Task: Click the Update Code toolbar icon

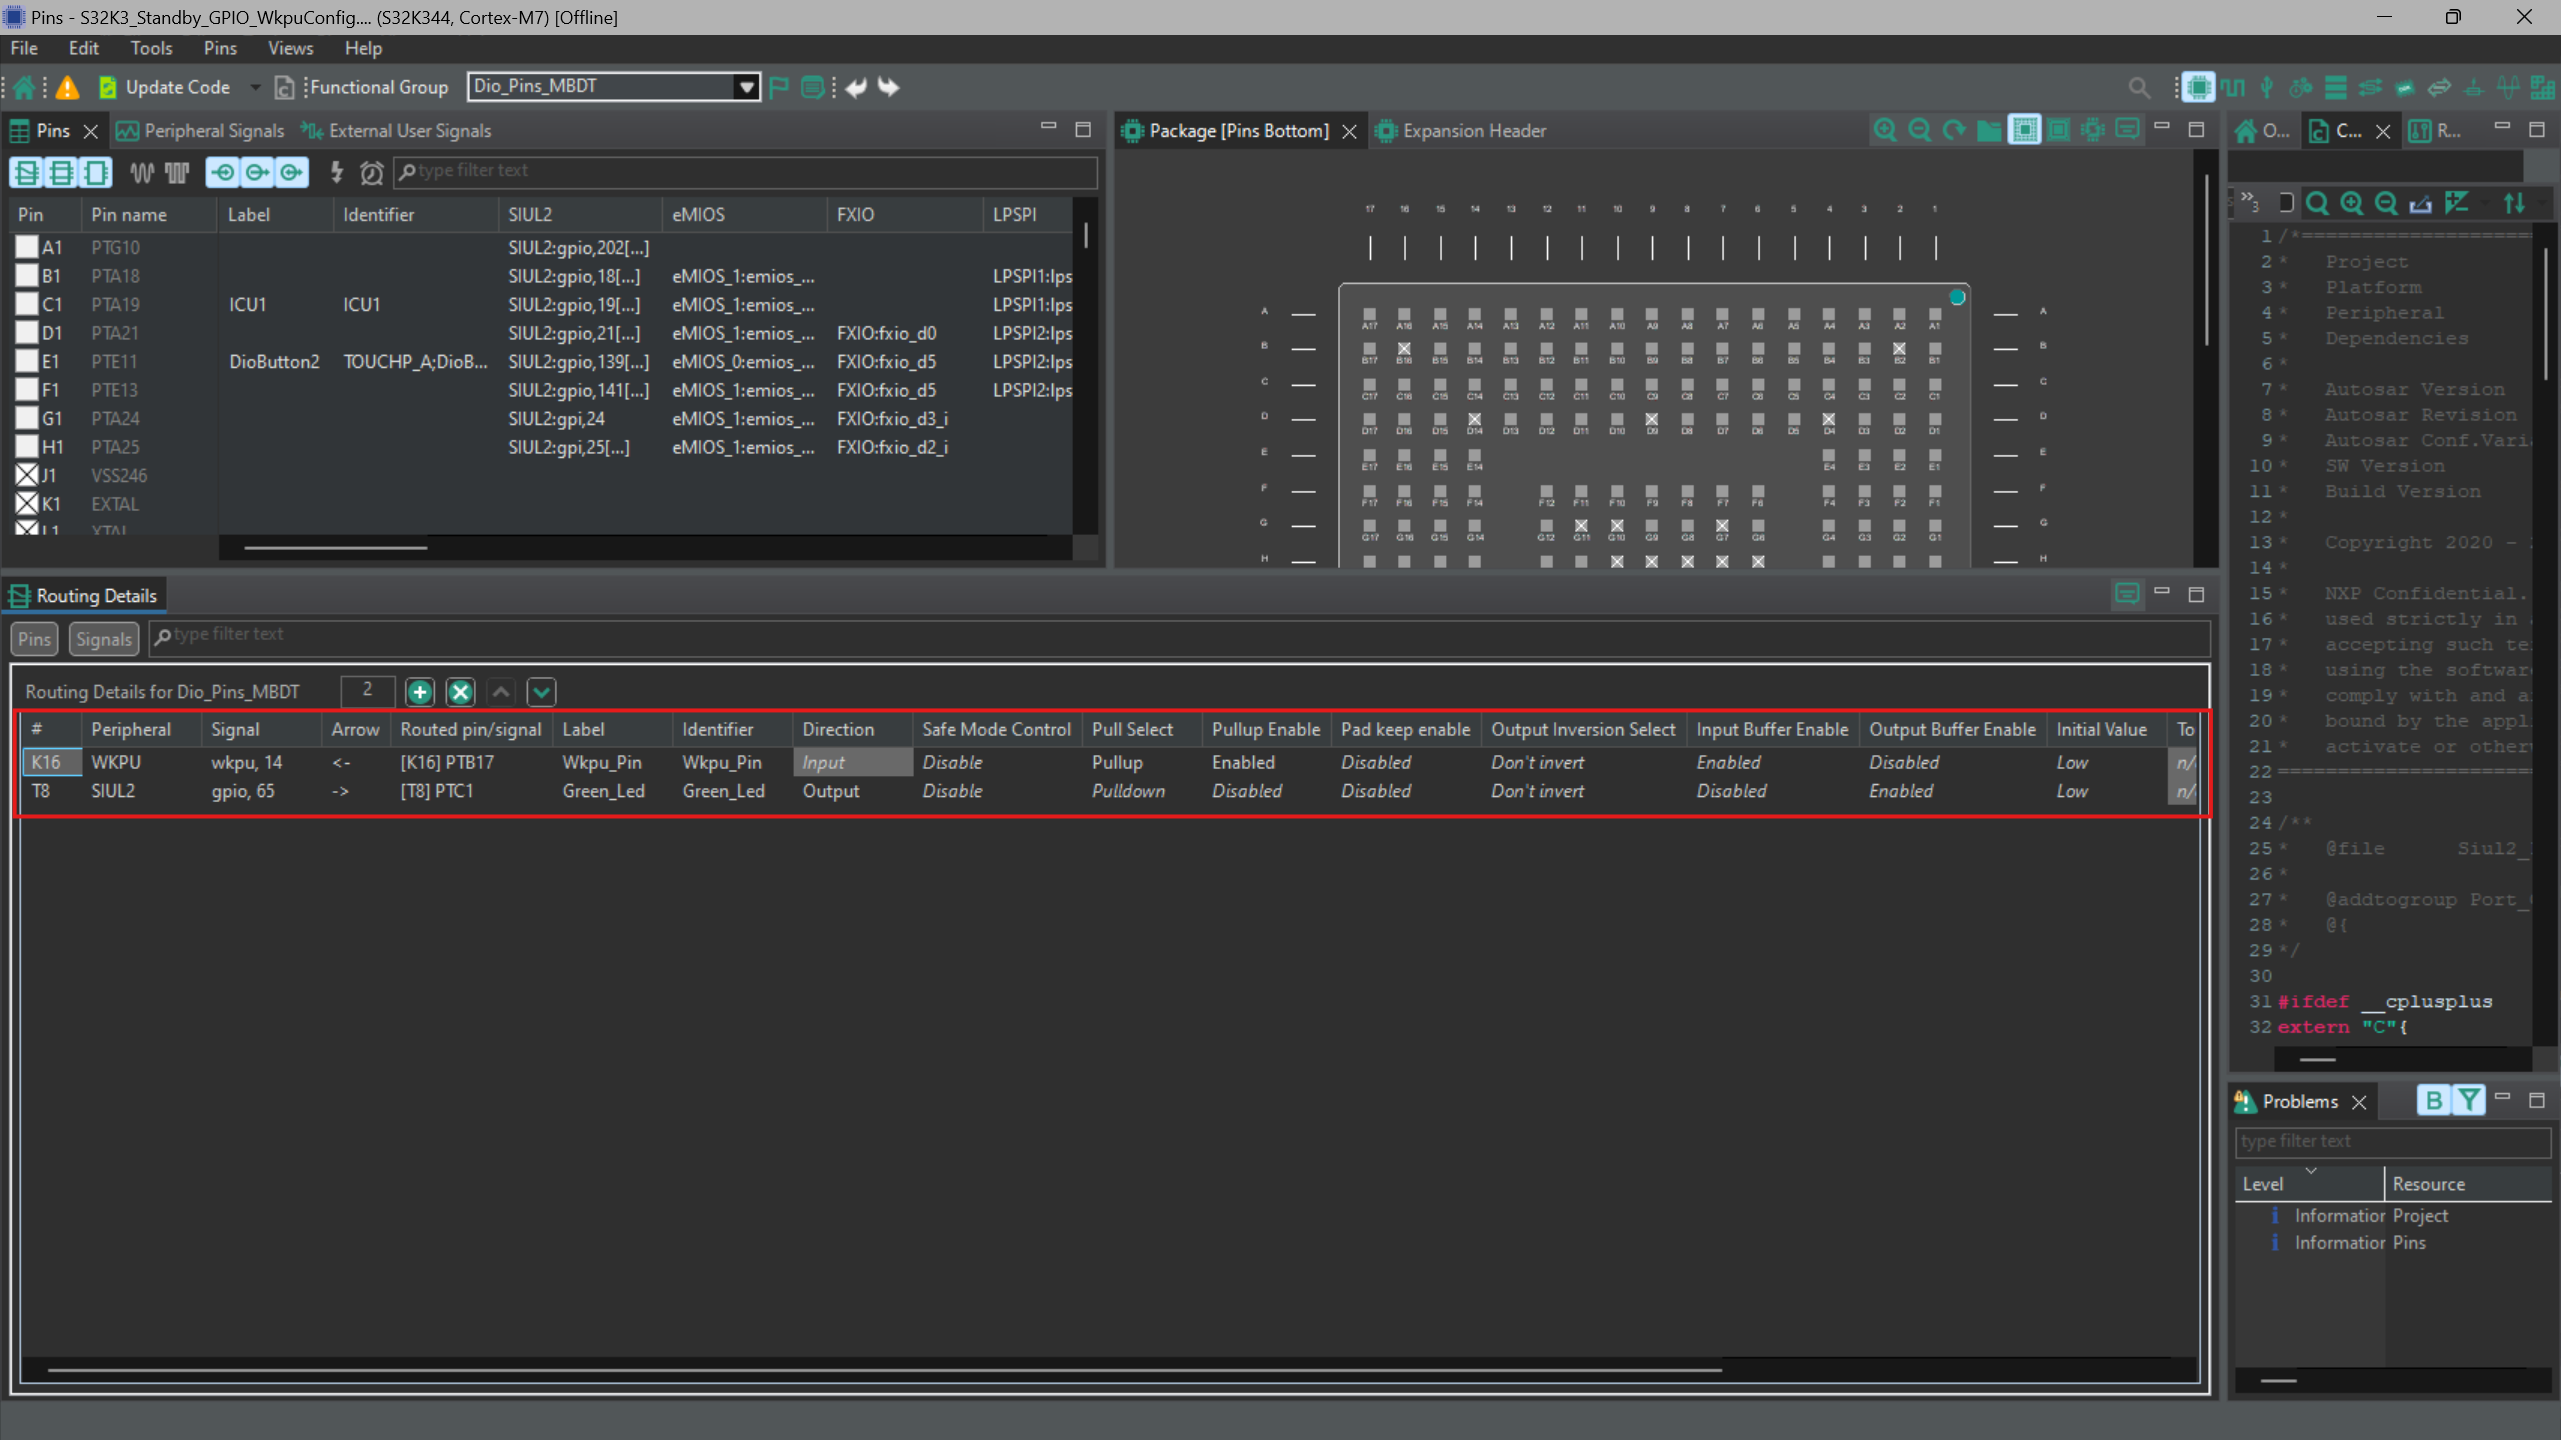Action: pos(107,87)
